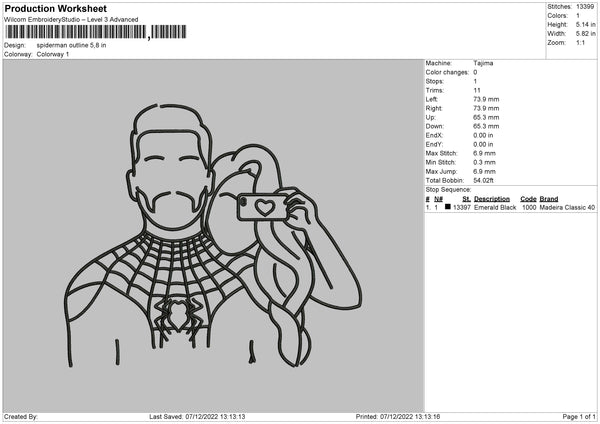Click the Brand column header
The width and height of the screenshot is (600, 424).
tap(549, 199)
